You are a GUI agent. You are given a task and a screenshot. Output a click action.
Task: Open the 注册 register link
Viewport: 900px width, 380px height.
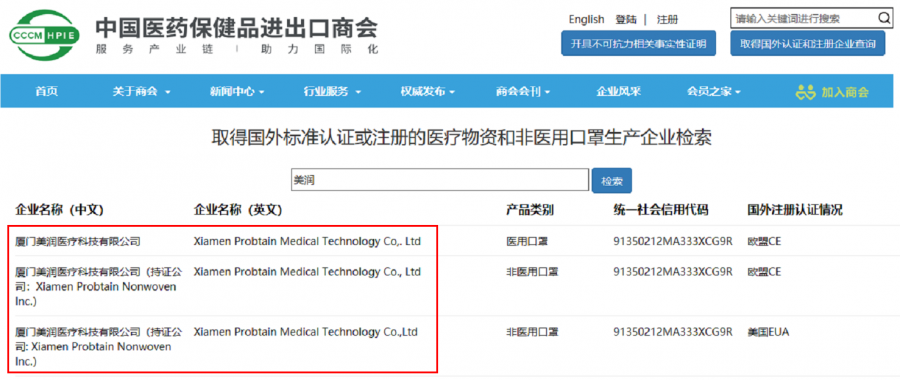[668, 20]
